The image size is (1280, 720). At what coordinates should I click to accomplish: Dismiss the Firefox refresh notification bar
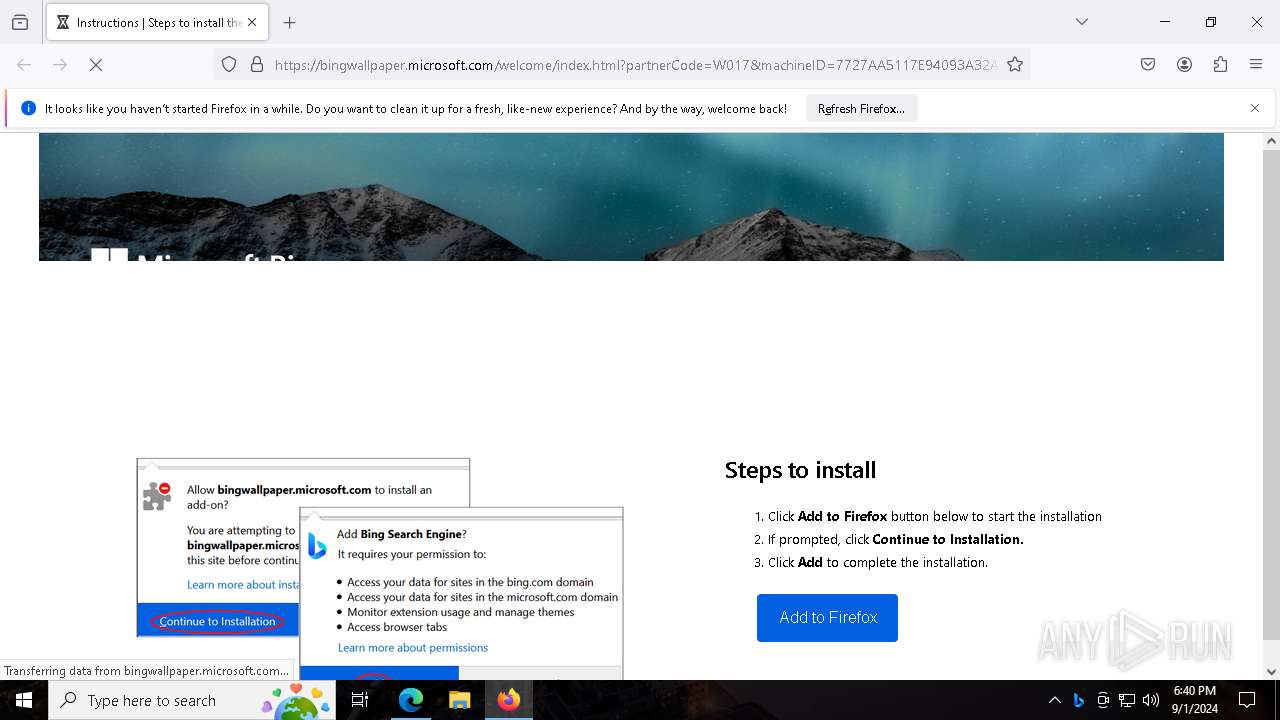click(1255, 108)
